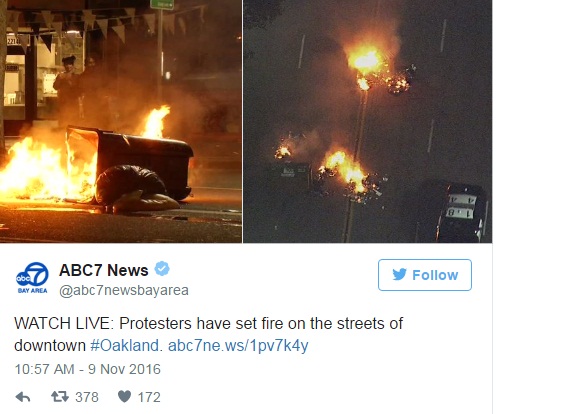Image resolution: width=565 pixels, height=414 pixels.
Task: Click the reply arrow icon
Action: coord(23,397)
